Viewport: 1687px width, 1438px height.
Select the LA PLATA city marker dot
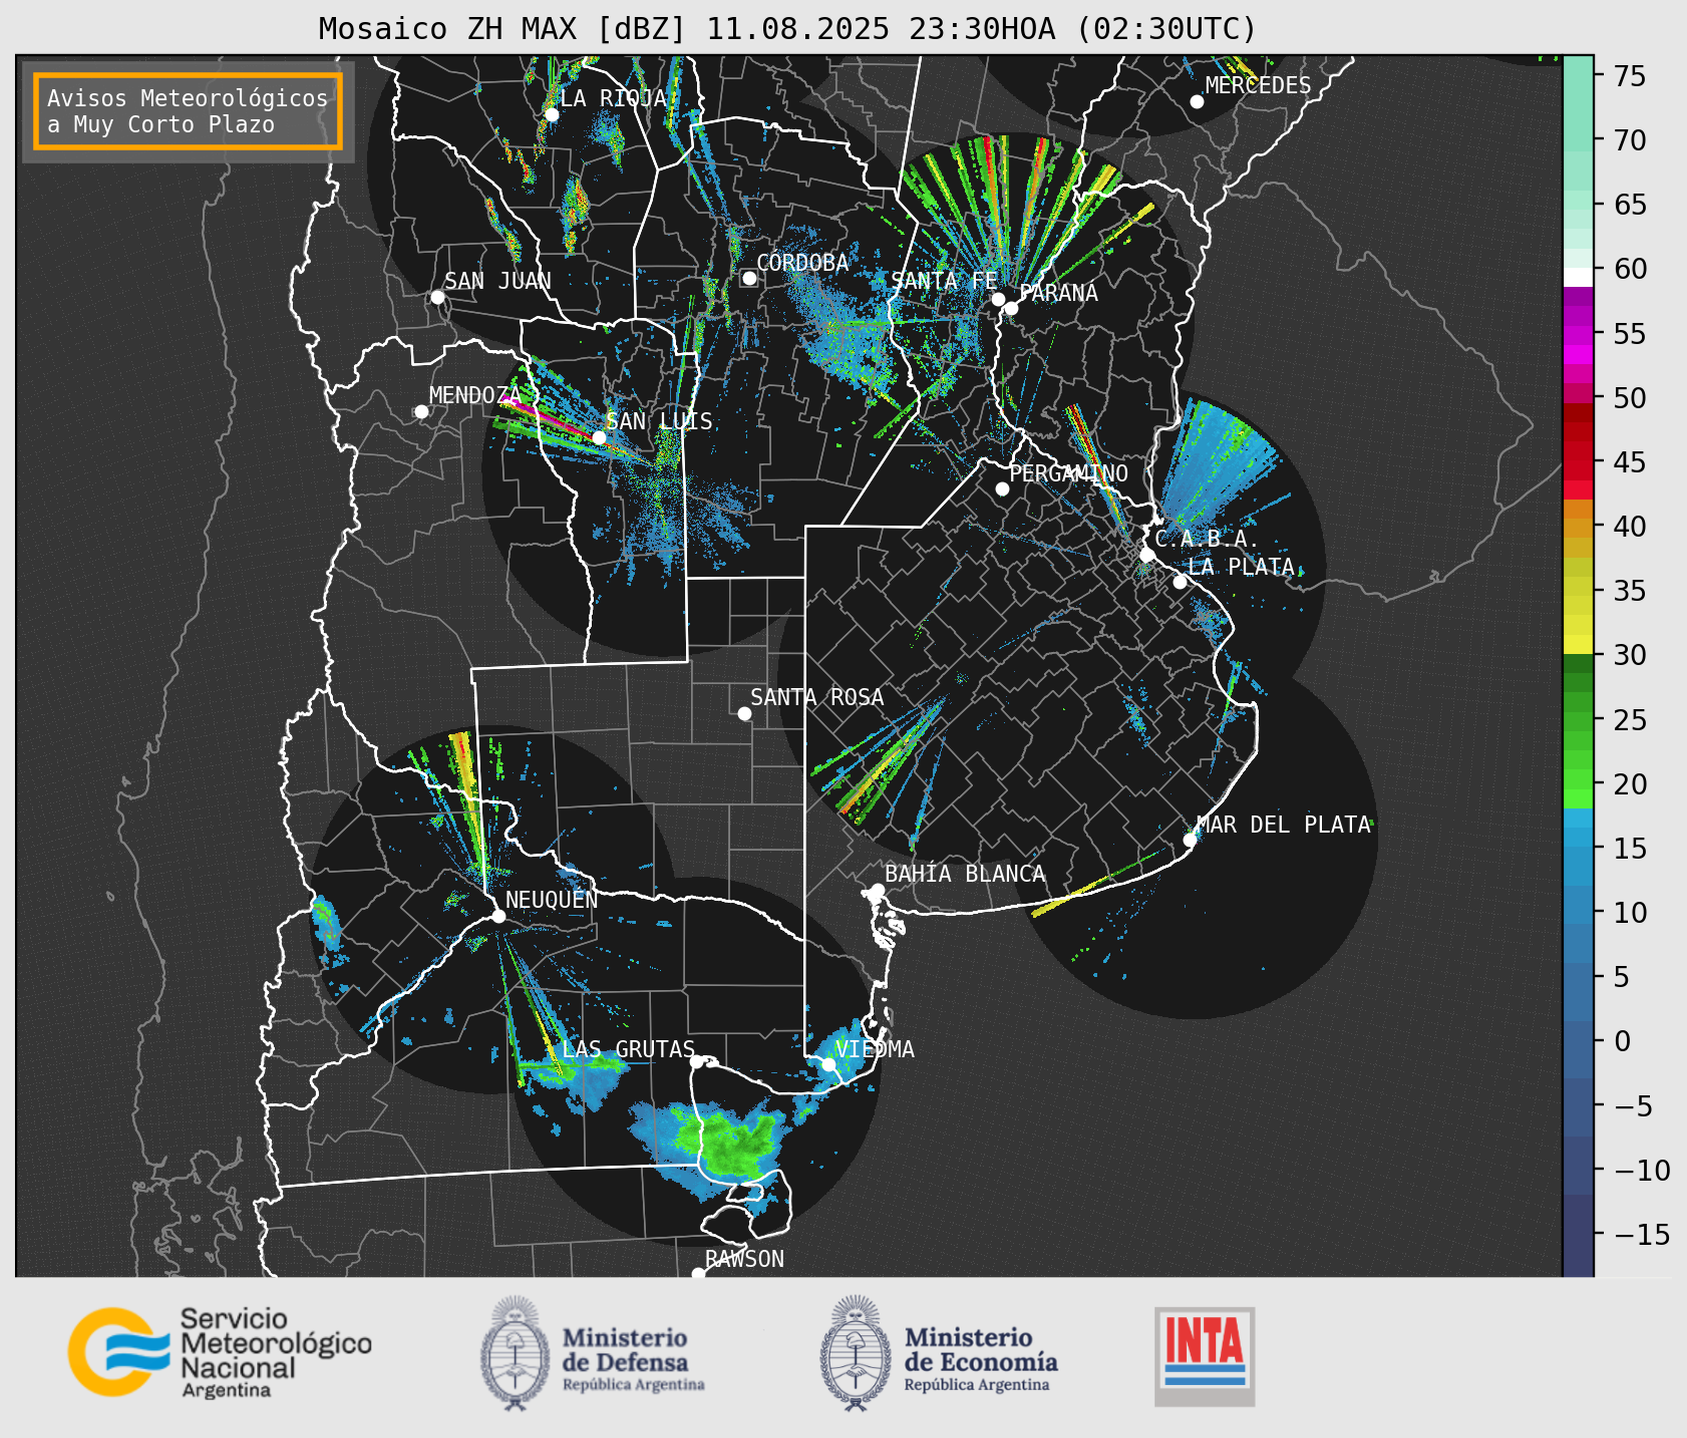pyautogui.click(x=1180, y=582)
